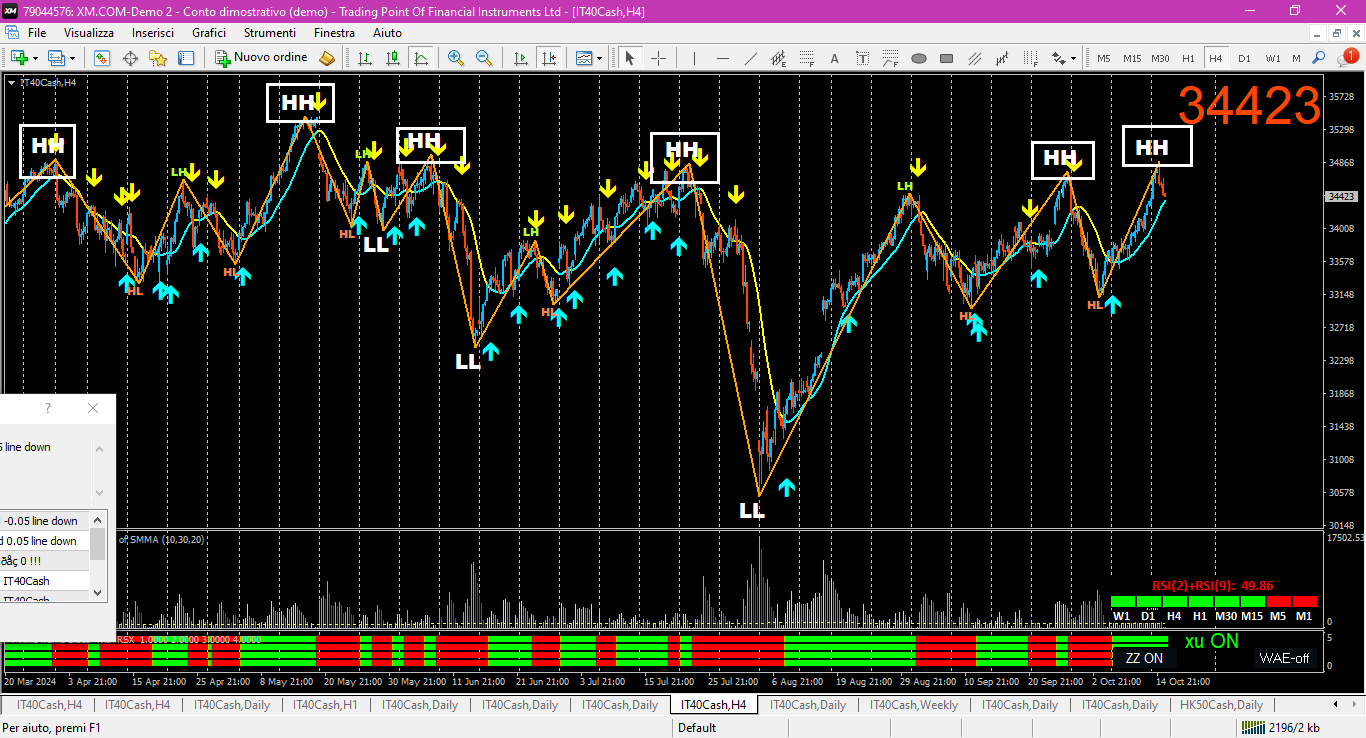Open the Aiuto menu

[x=387, y=33]
